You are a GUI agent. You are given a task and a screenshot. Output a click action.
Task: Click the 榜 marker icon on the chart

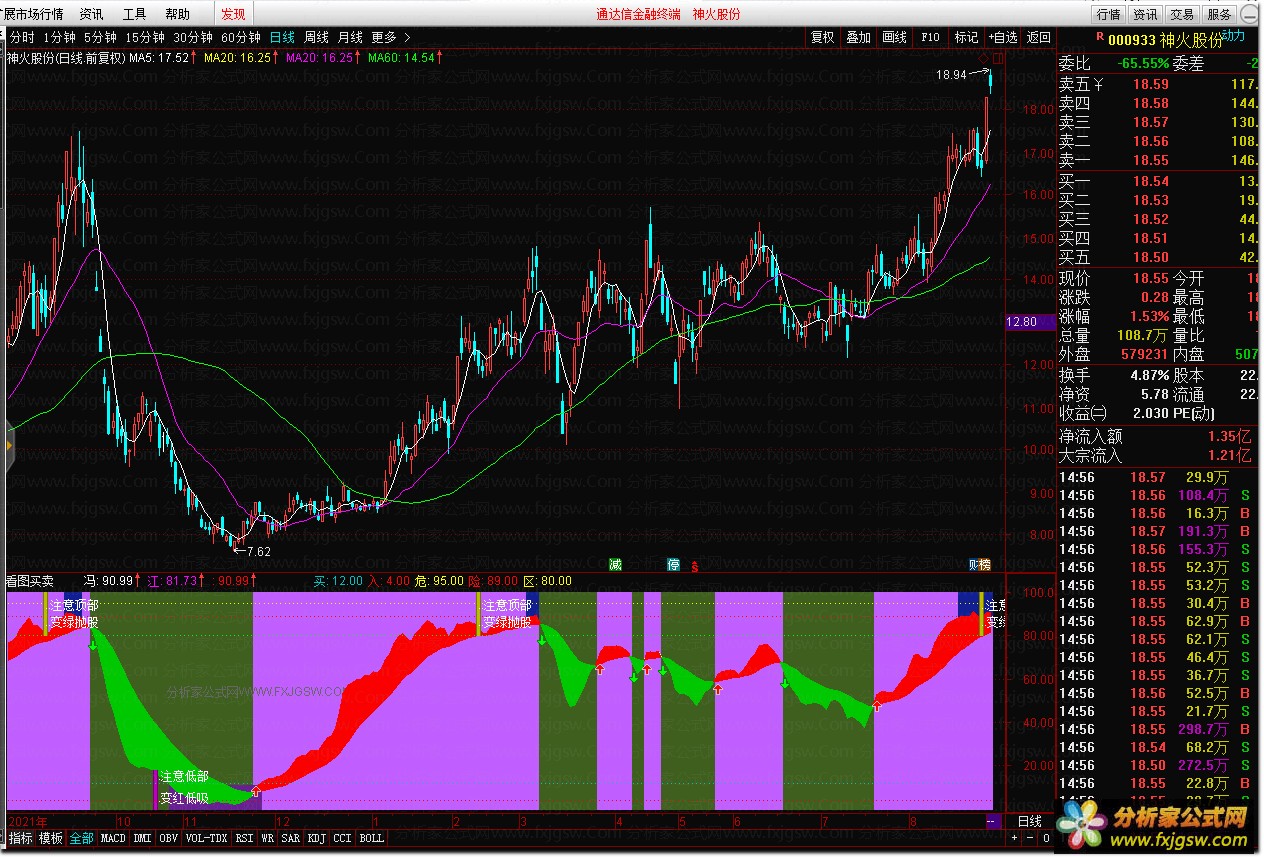[x=985, y=565]
